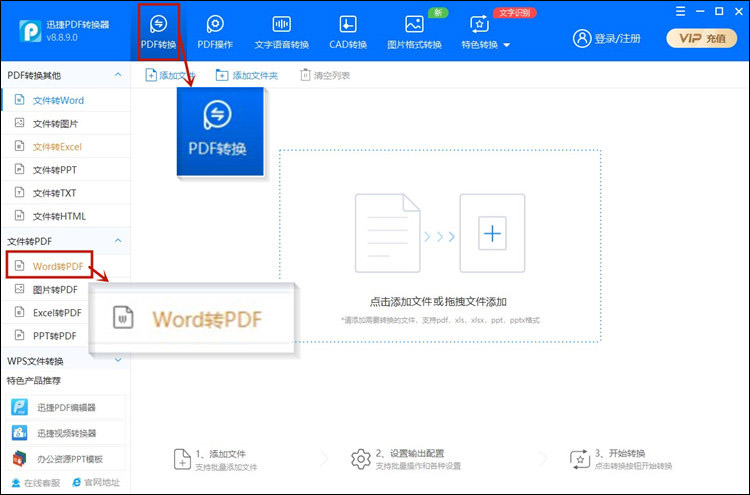Viewport: 750px width, 495px height.
Task: Expand the WPS文件转换 section
Action: [118, 361]
